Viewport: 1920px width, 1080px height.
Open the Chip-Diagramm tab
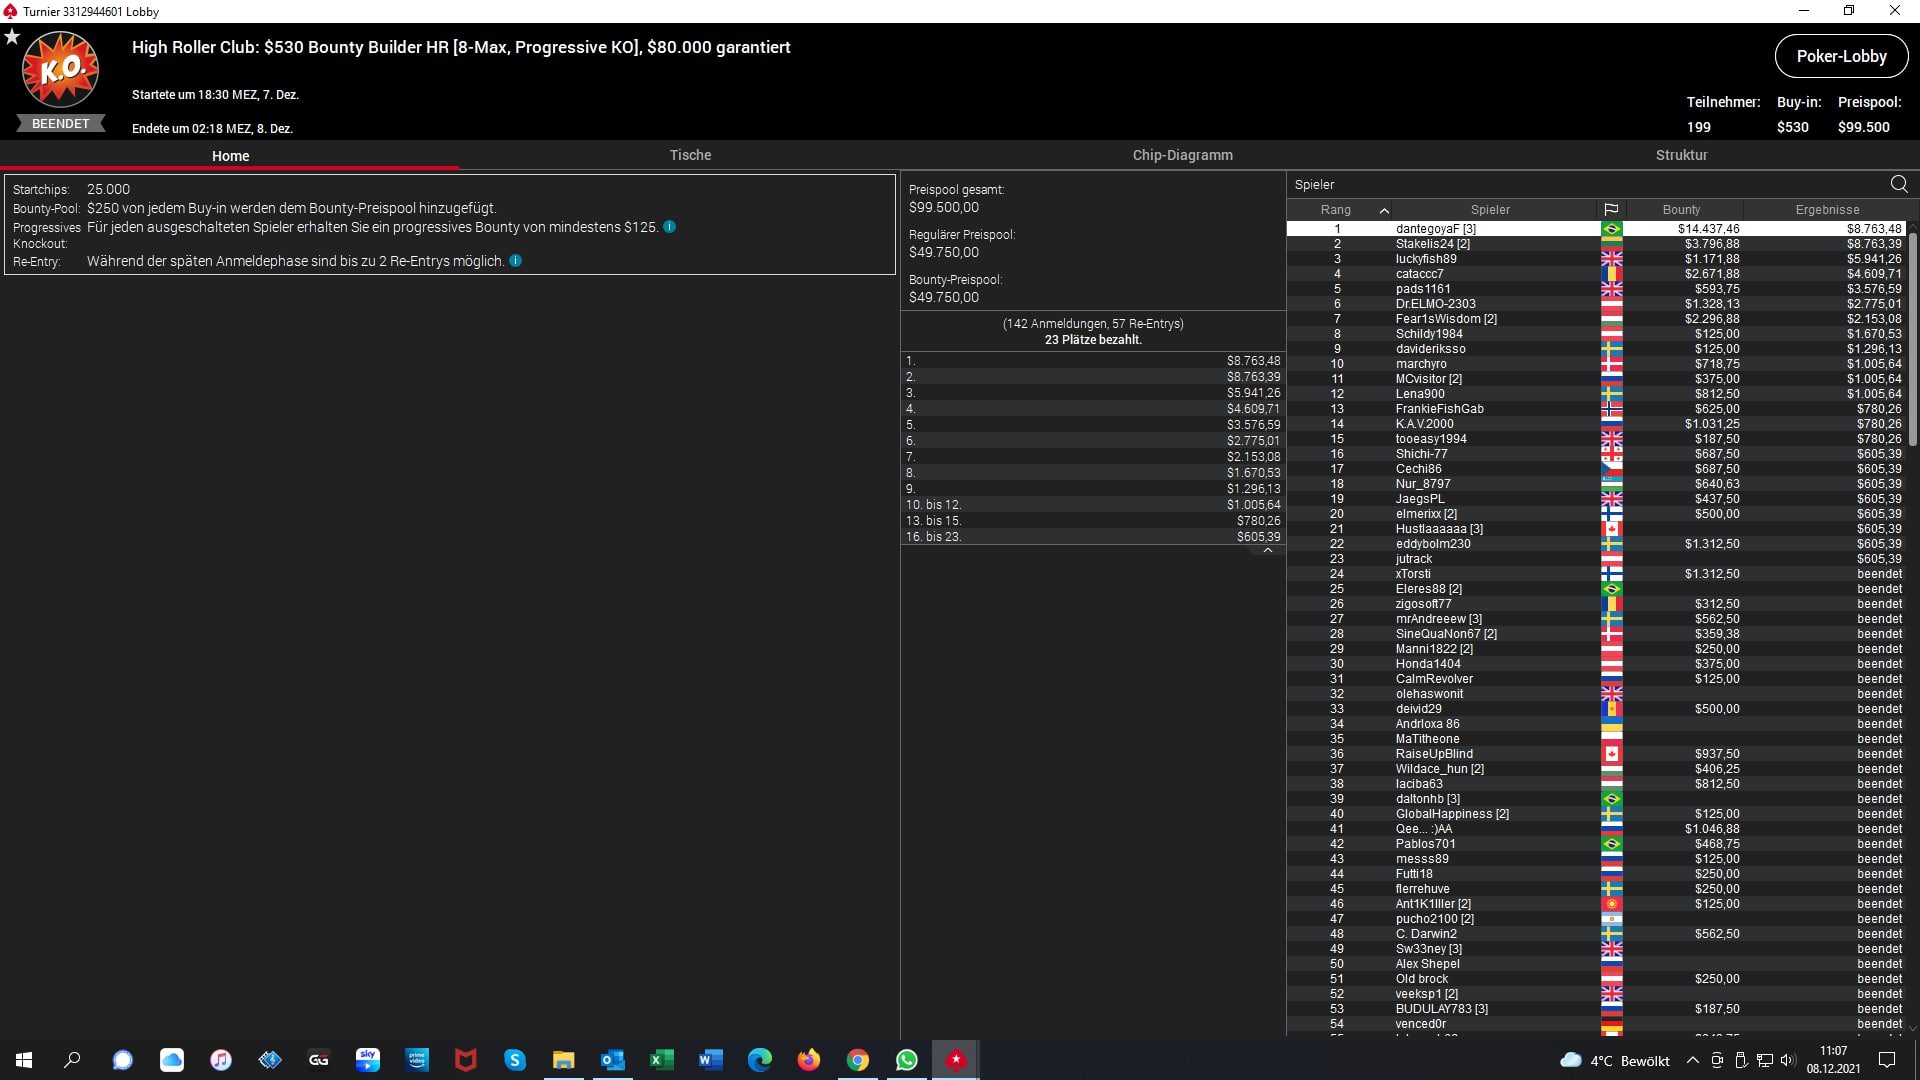(x=1182, y=155)
